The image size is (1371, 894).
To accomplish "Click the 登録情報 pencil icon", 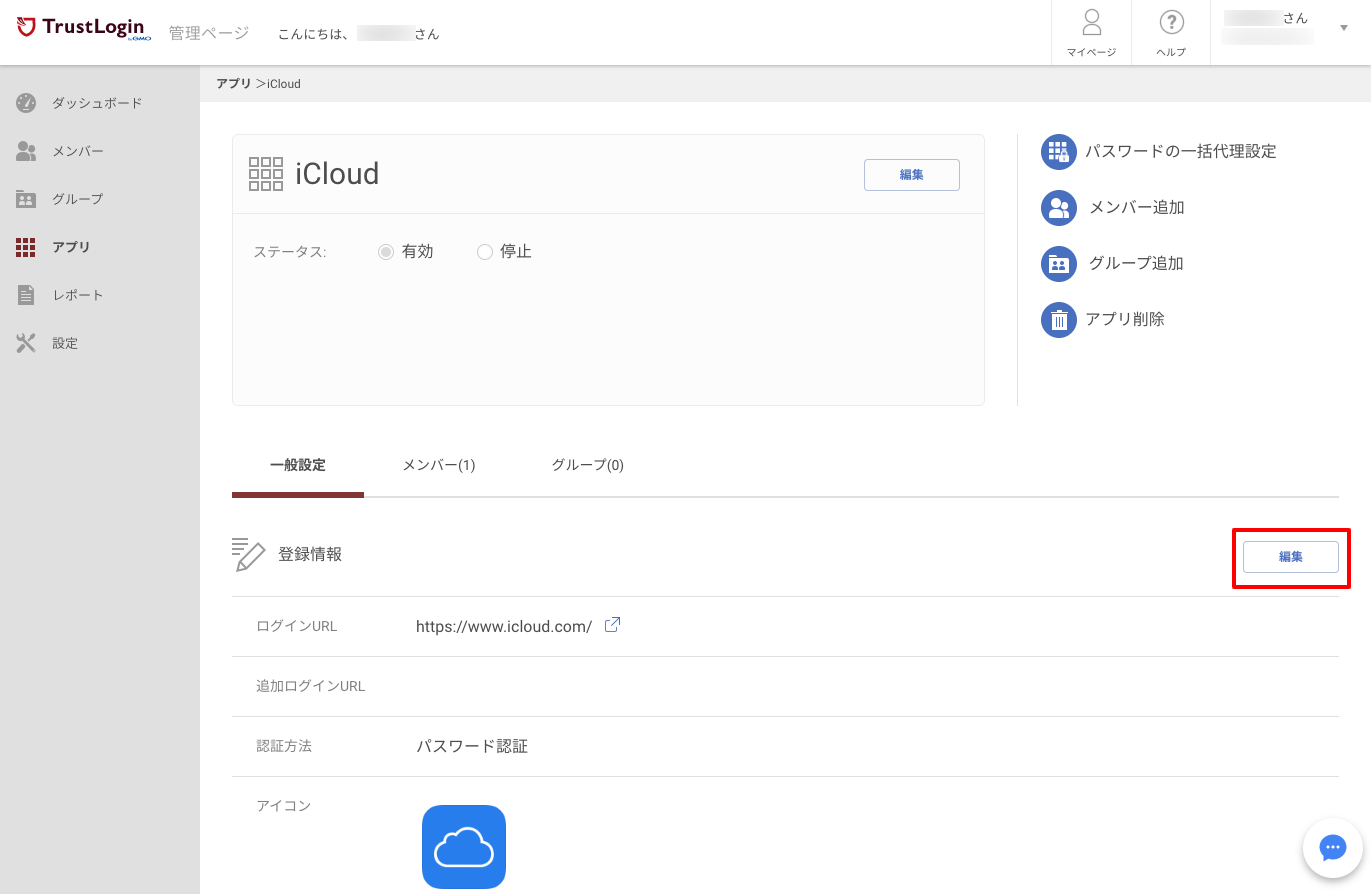I will click(249, 554).
